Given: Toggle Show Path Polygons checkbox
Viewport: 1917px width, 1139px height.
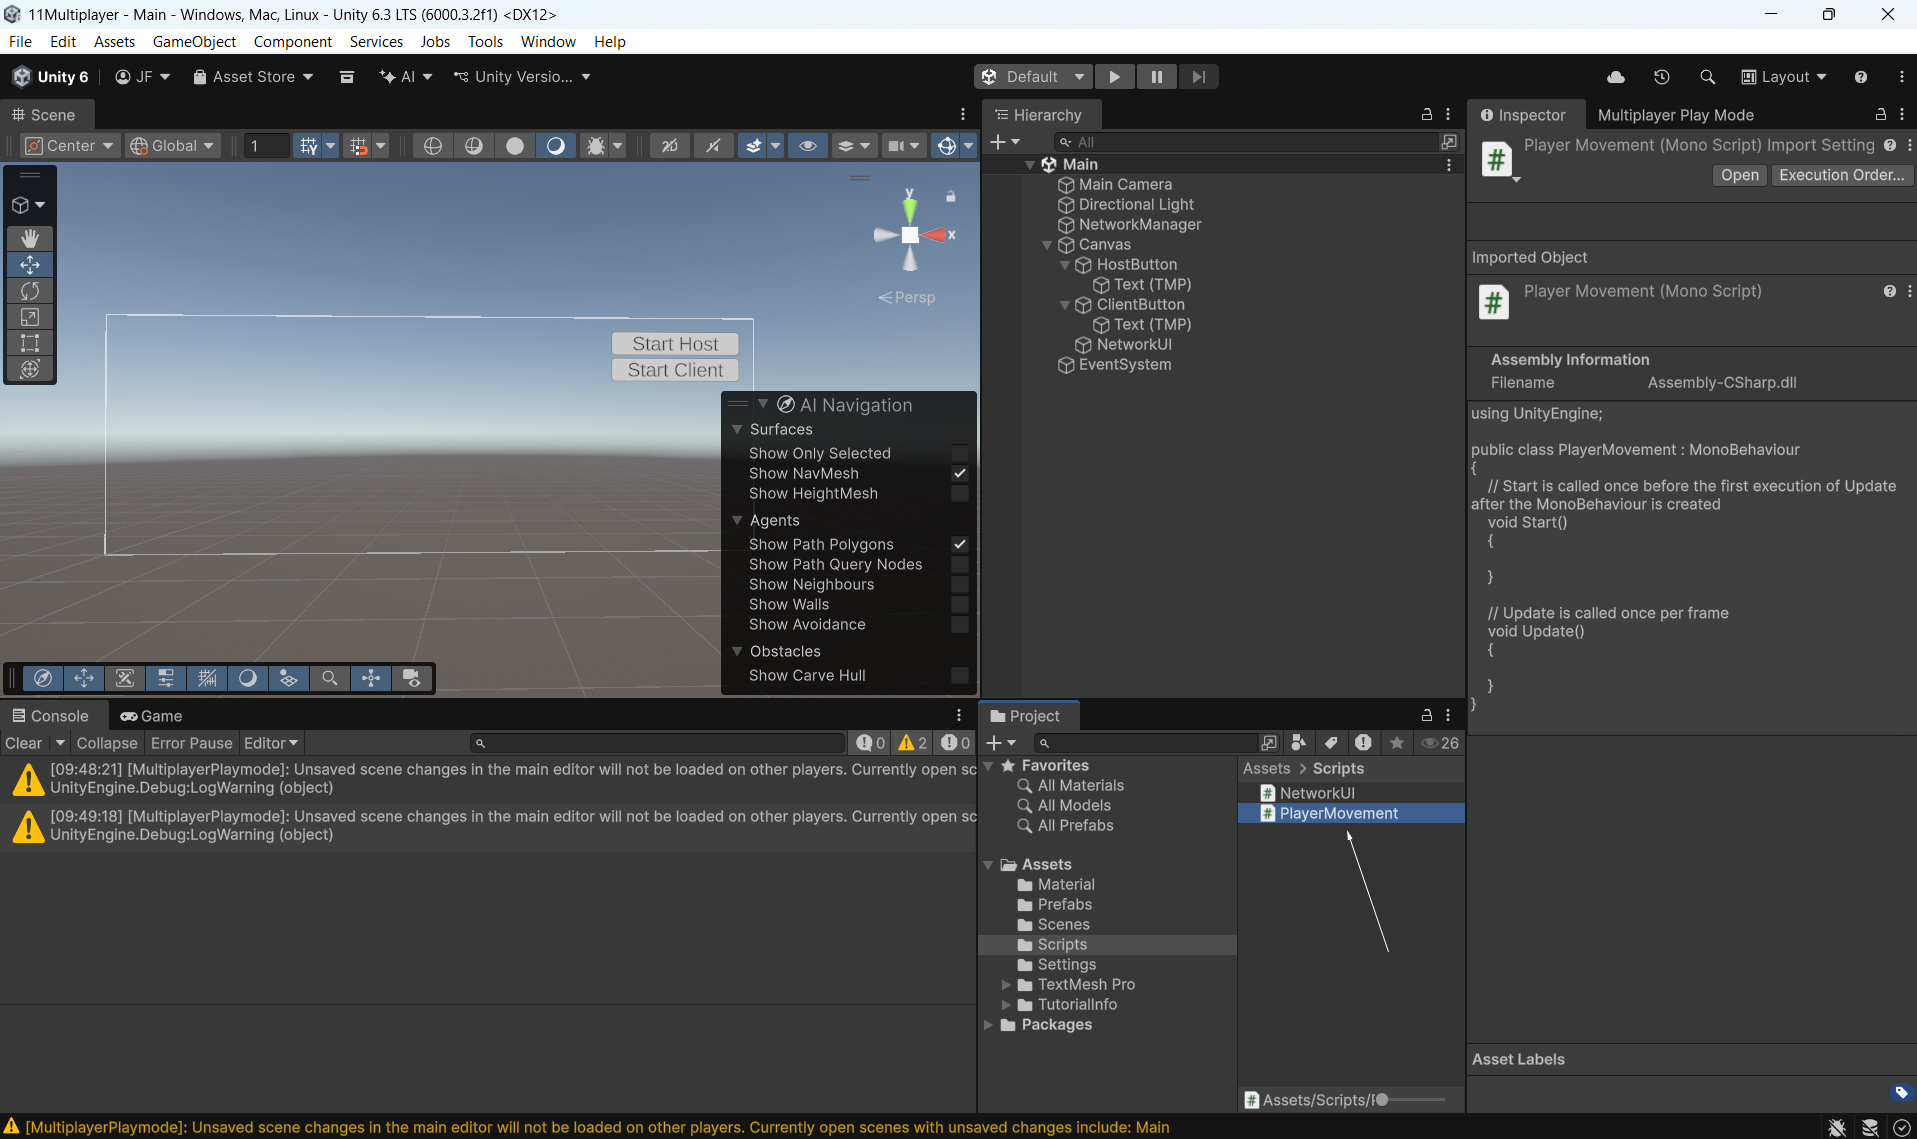Looking at the screenshot, I should (x=959, y=545).
